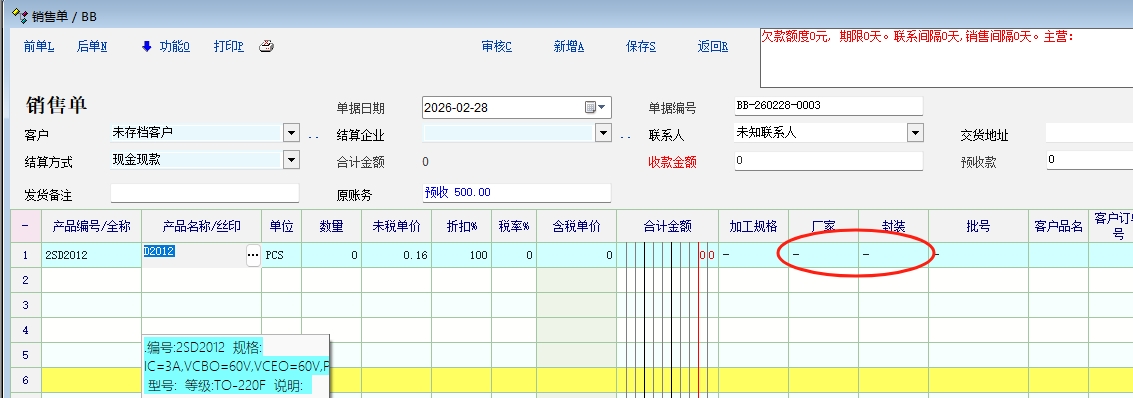Image resolution: width=1133 pixels, height=398 pixels.
Task: Click the 含税单价 column header
Action: [x=576, y=226]
